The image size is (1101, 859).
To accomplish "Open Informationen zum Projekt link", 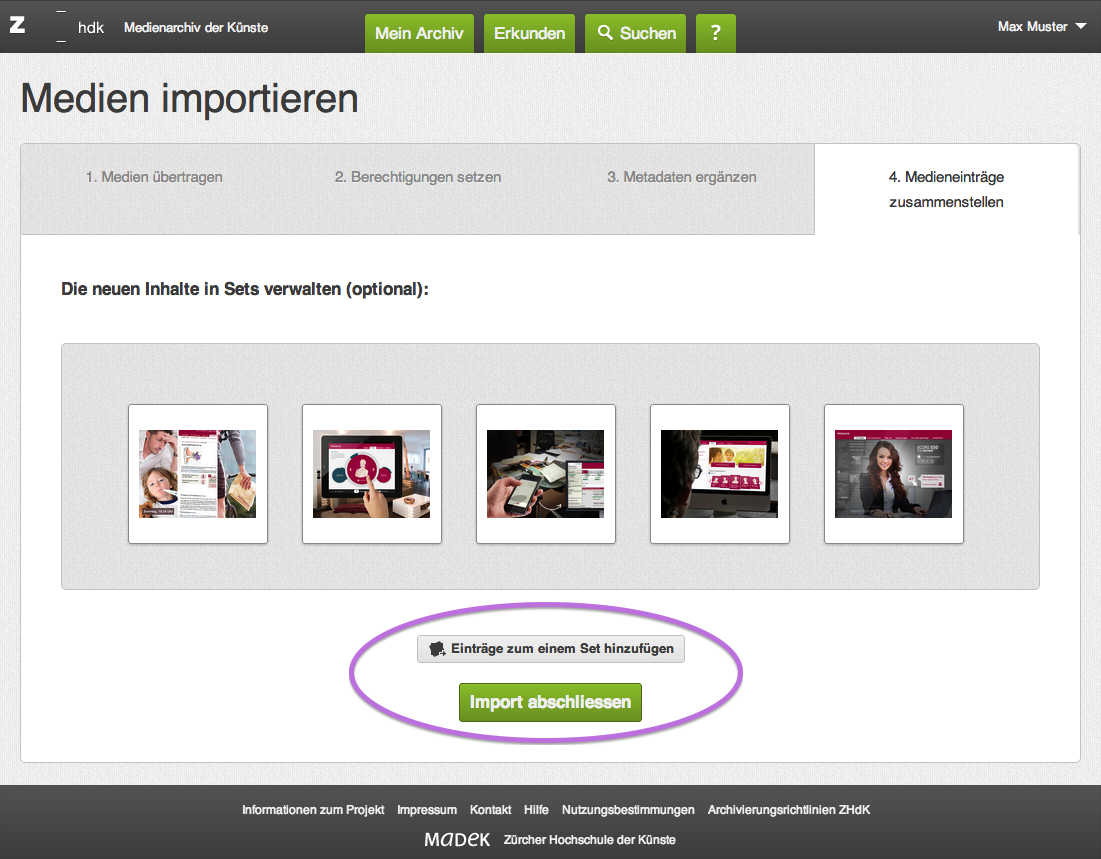I will point(313,810).
